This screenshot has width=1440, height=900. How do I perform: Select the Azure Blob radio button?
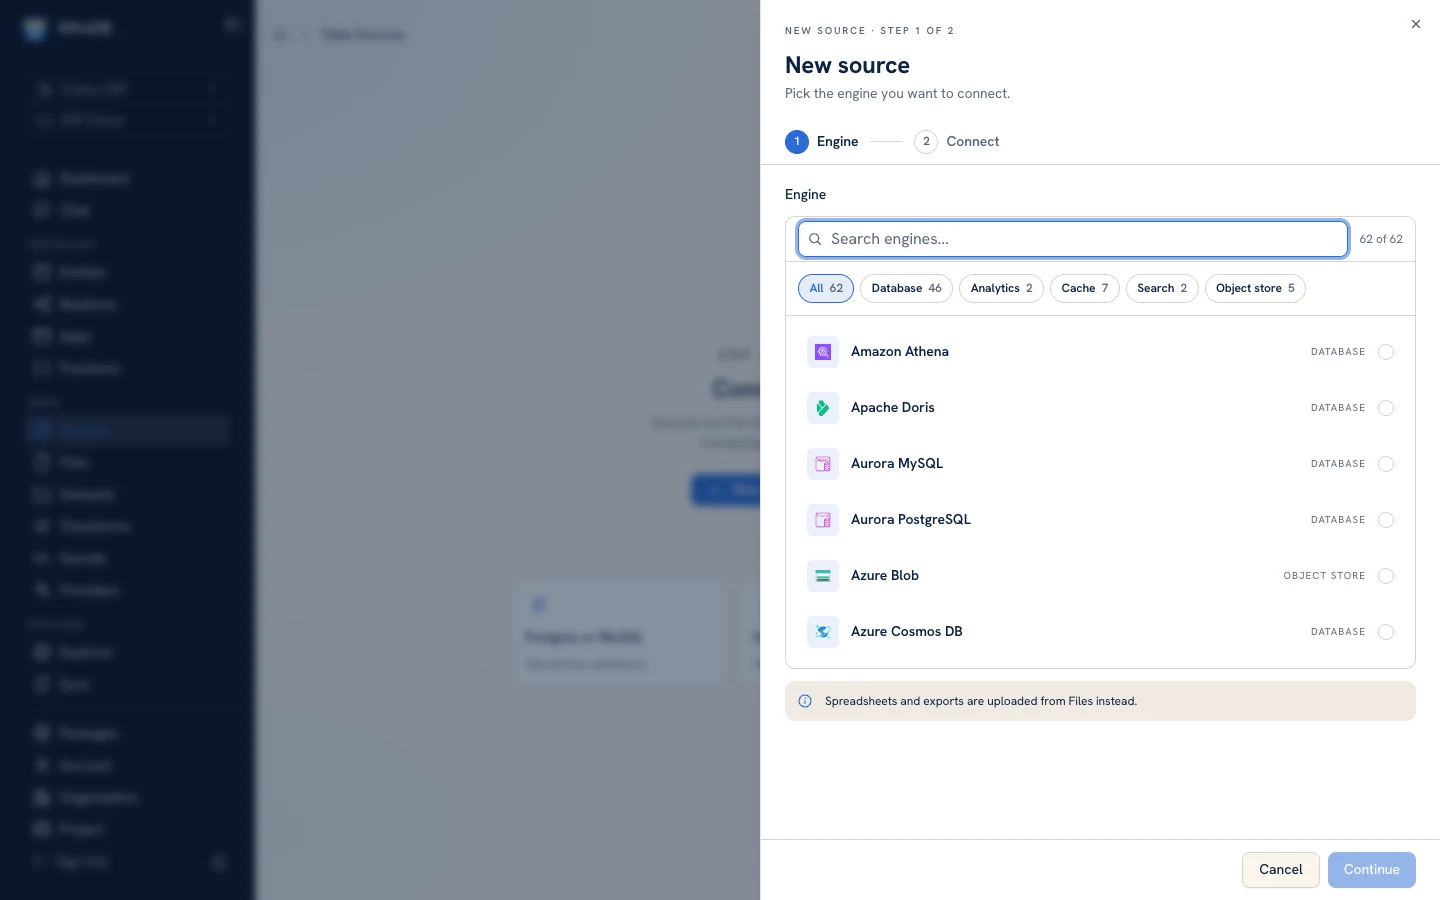[1386, 576]
